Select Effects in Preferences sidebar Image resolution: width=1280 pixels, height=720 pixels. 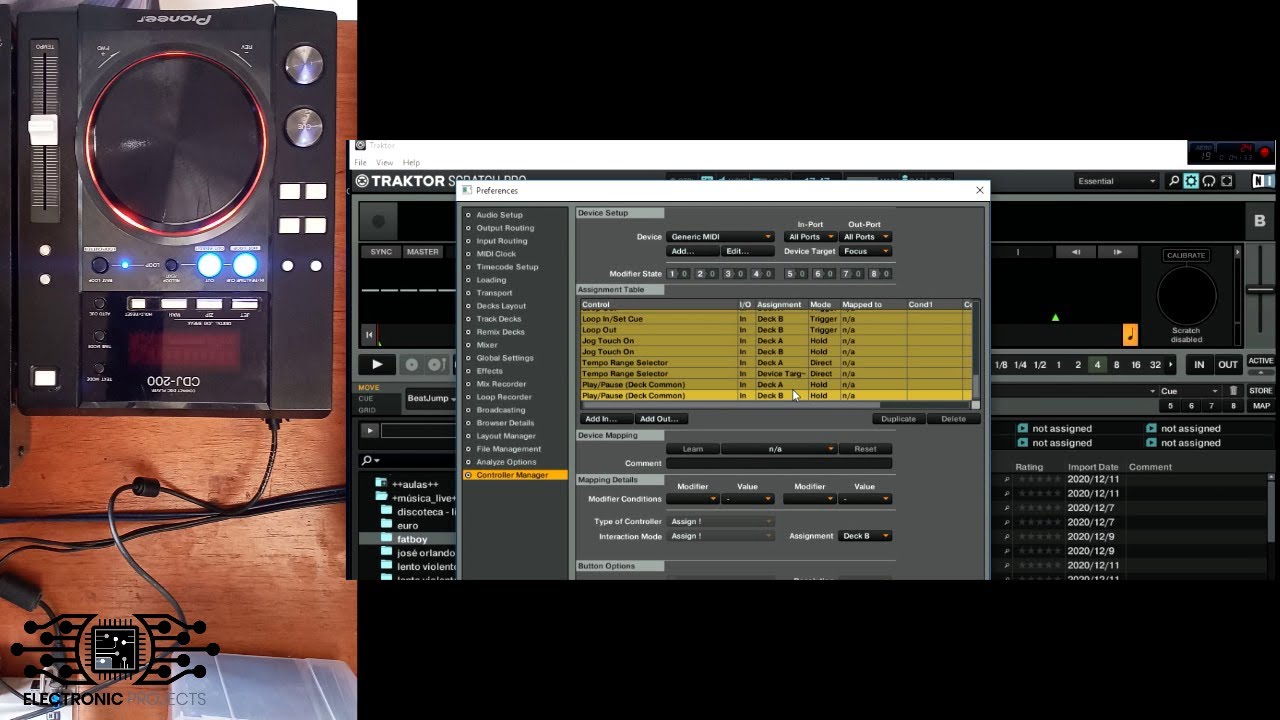489,371
